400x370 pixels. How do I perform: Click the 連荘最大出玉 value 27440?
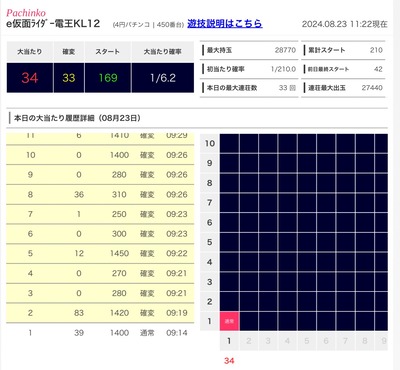click(372, 88)
